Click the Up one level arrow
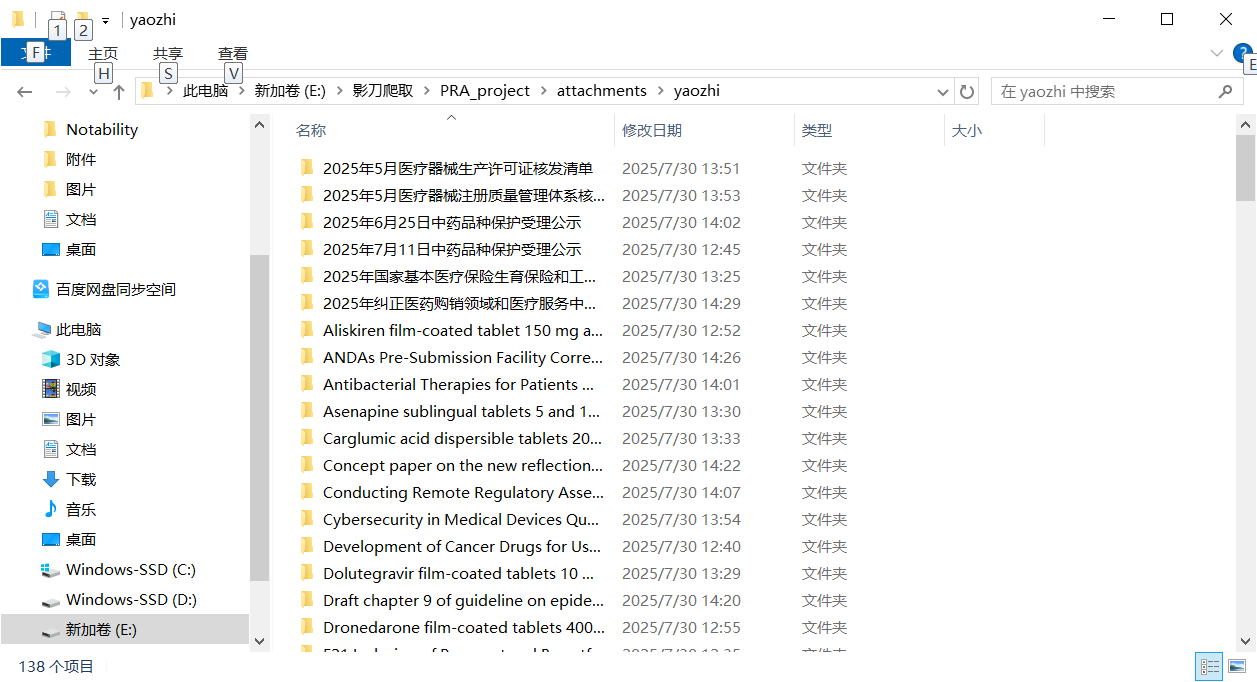The height and width of the screenshot is (682, 1257). click(x=119, y=92)
